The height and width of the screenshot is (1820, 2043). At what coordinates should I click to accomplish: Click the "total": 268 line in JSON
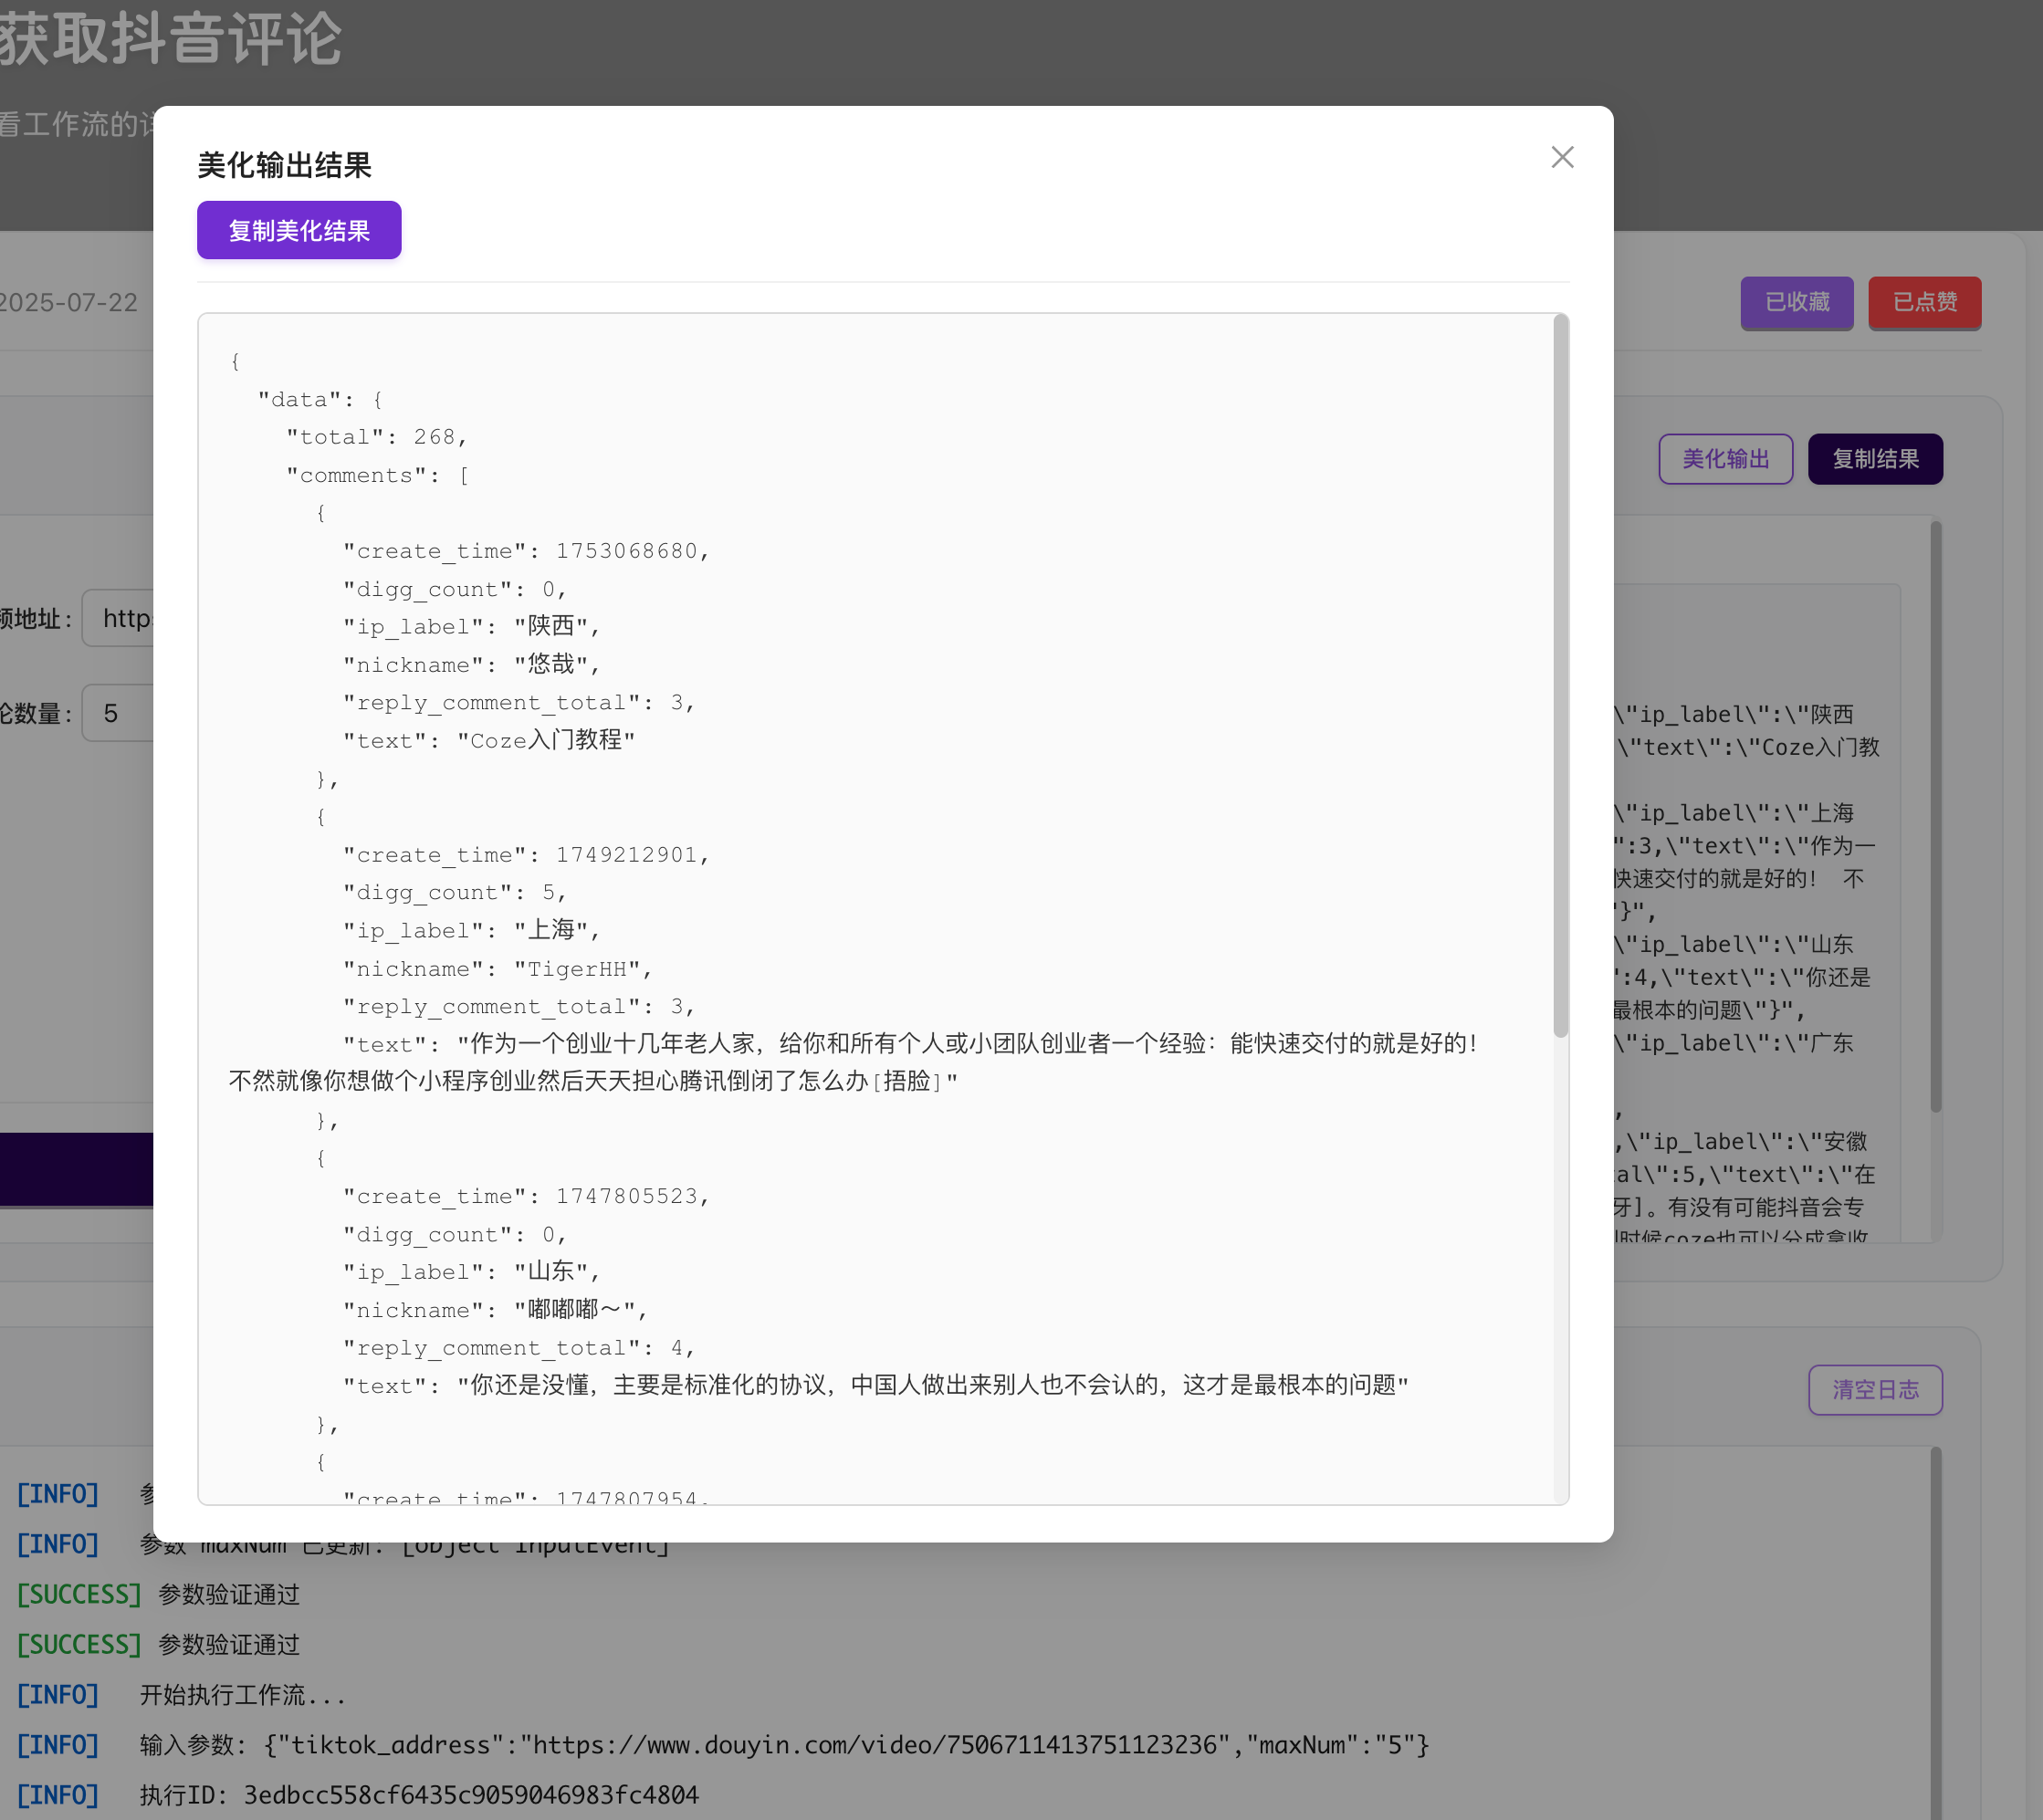tap(377, 437)
